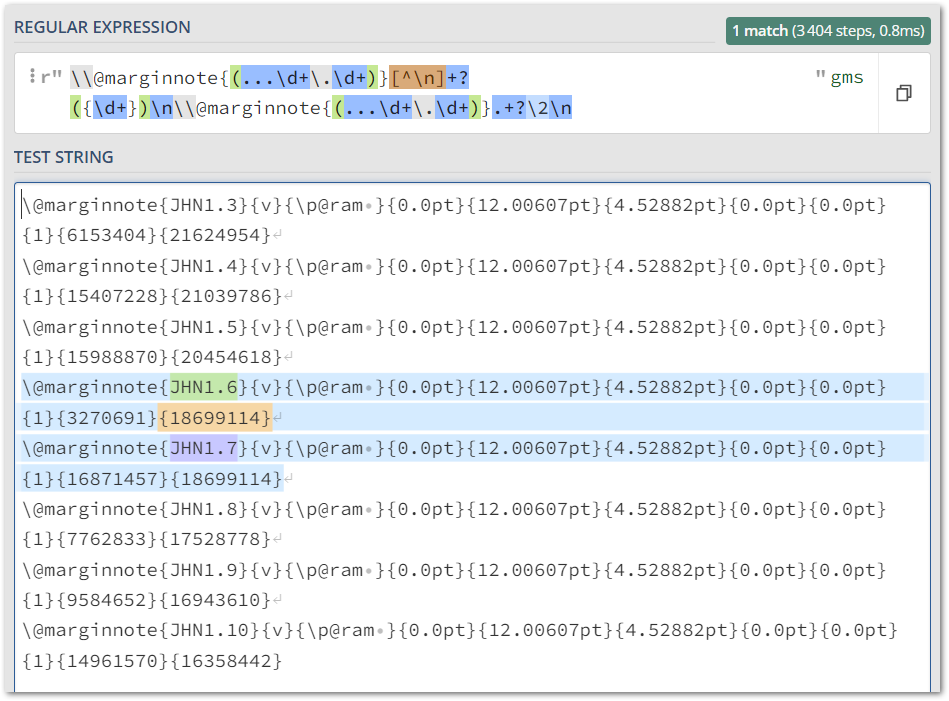The width and height of the screenshot is (949, 701).
Task: Click the copy-to-clipboard icon
Action: point(904,92)
